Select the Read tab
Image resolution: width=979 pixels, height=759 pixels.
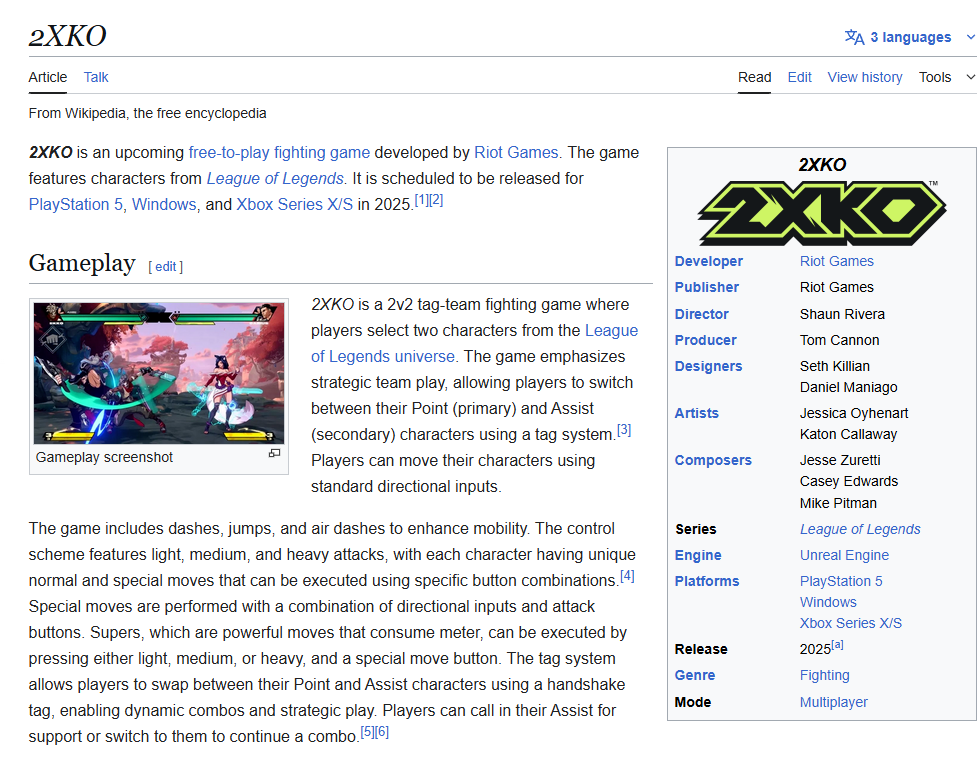pos(754,77)
